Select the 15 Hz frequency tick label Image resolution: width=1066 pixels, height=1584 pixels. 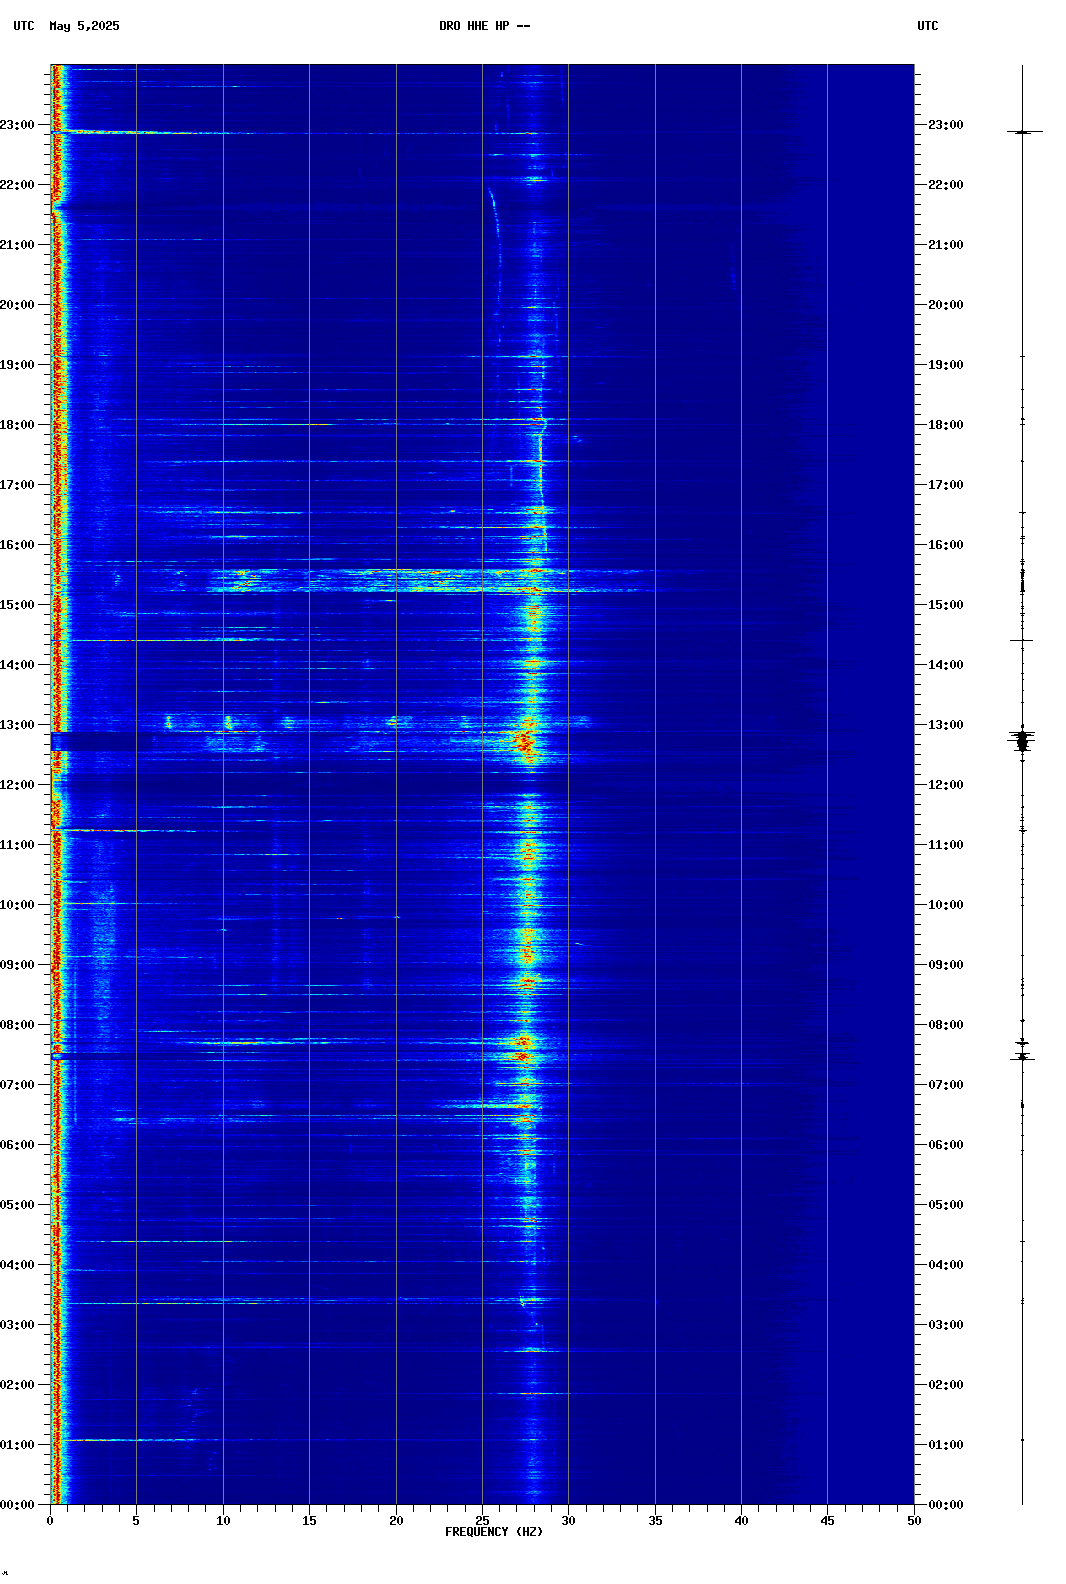309,1521
